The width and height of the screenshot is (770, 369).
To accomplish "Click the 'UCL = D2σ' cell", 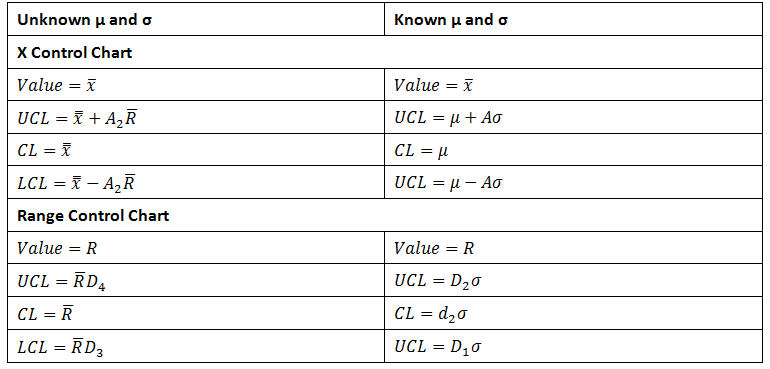I will pyautogui.click(x=573, y=280).
